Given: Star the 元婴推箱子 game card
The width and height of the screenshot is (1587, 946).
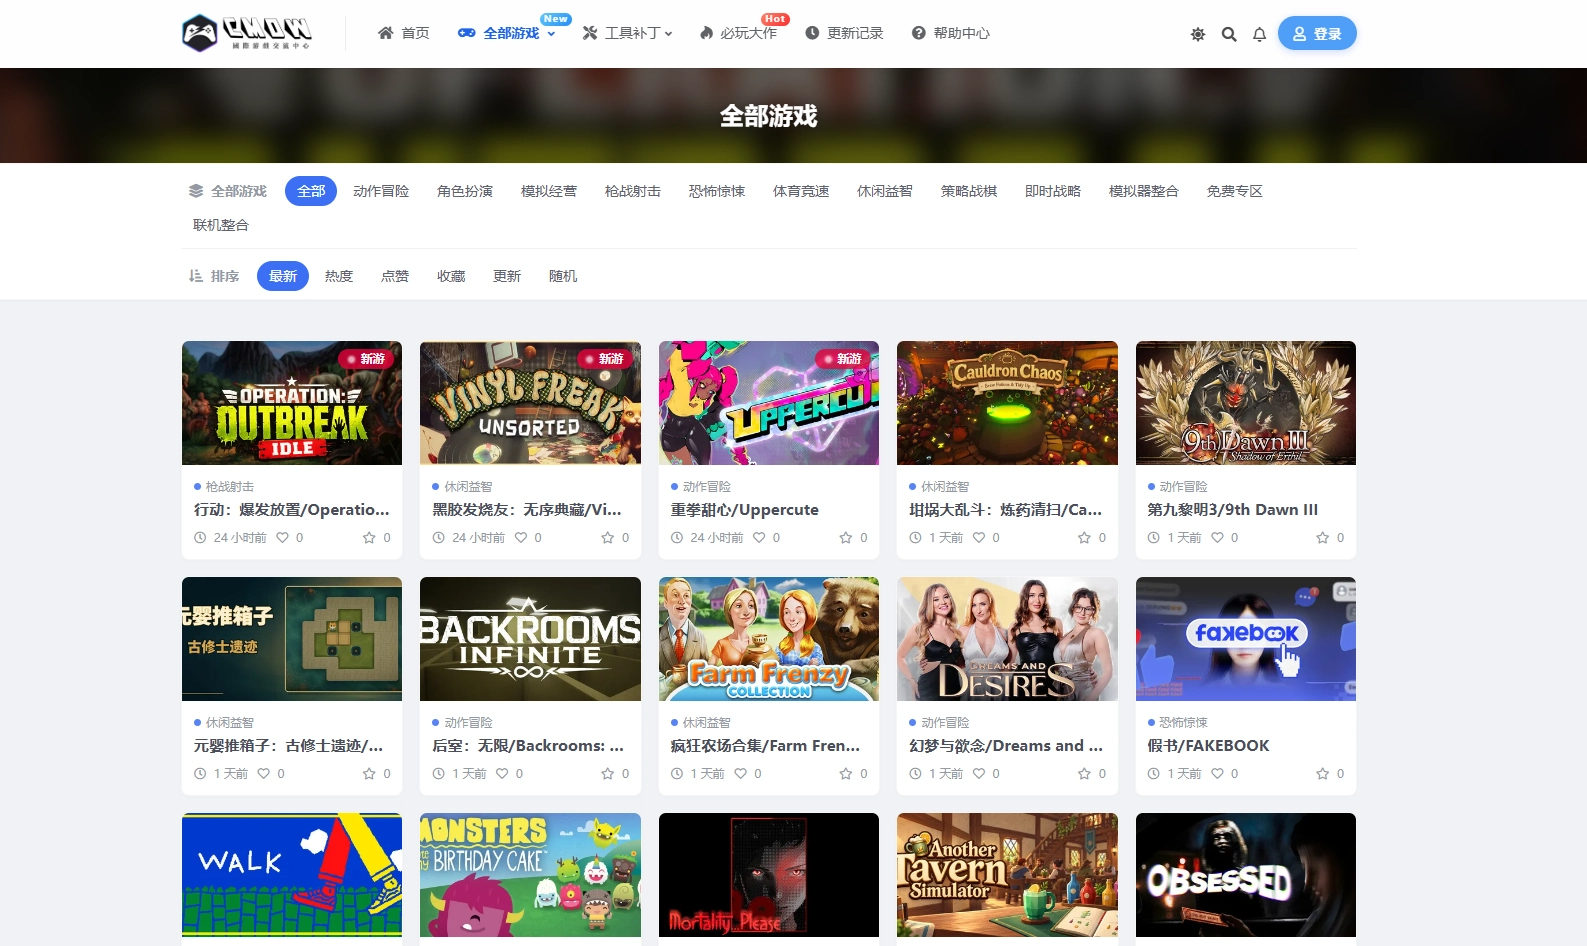Looking at the screenshot, I should click(369, 774).
